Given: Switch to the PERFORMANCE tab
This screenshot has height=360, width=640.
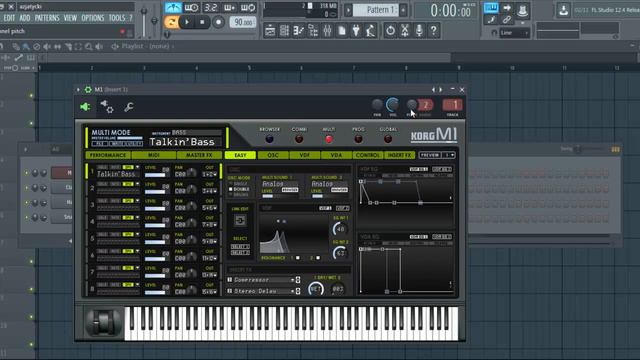Looking at the screenshot, I should [x=108, y=156].
